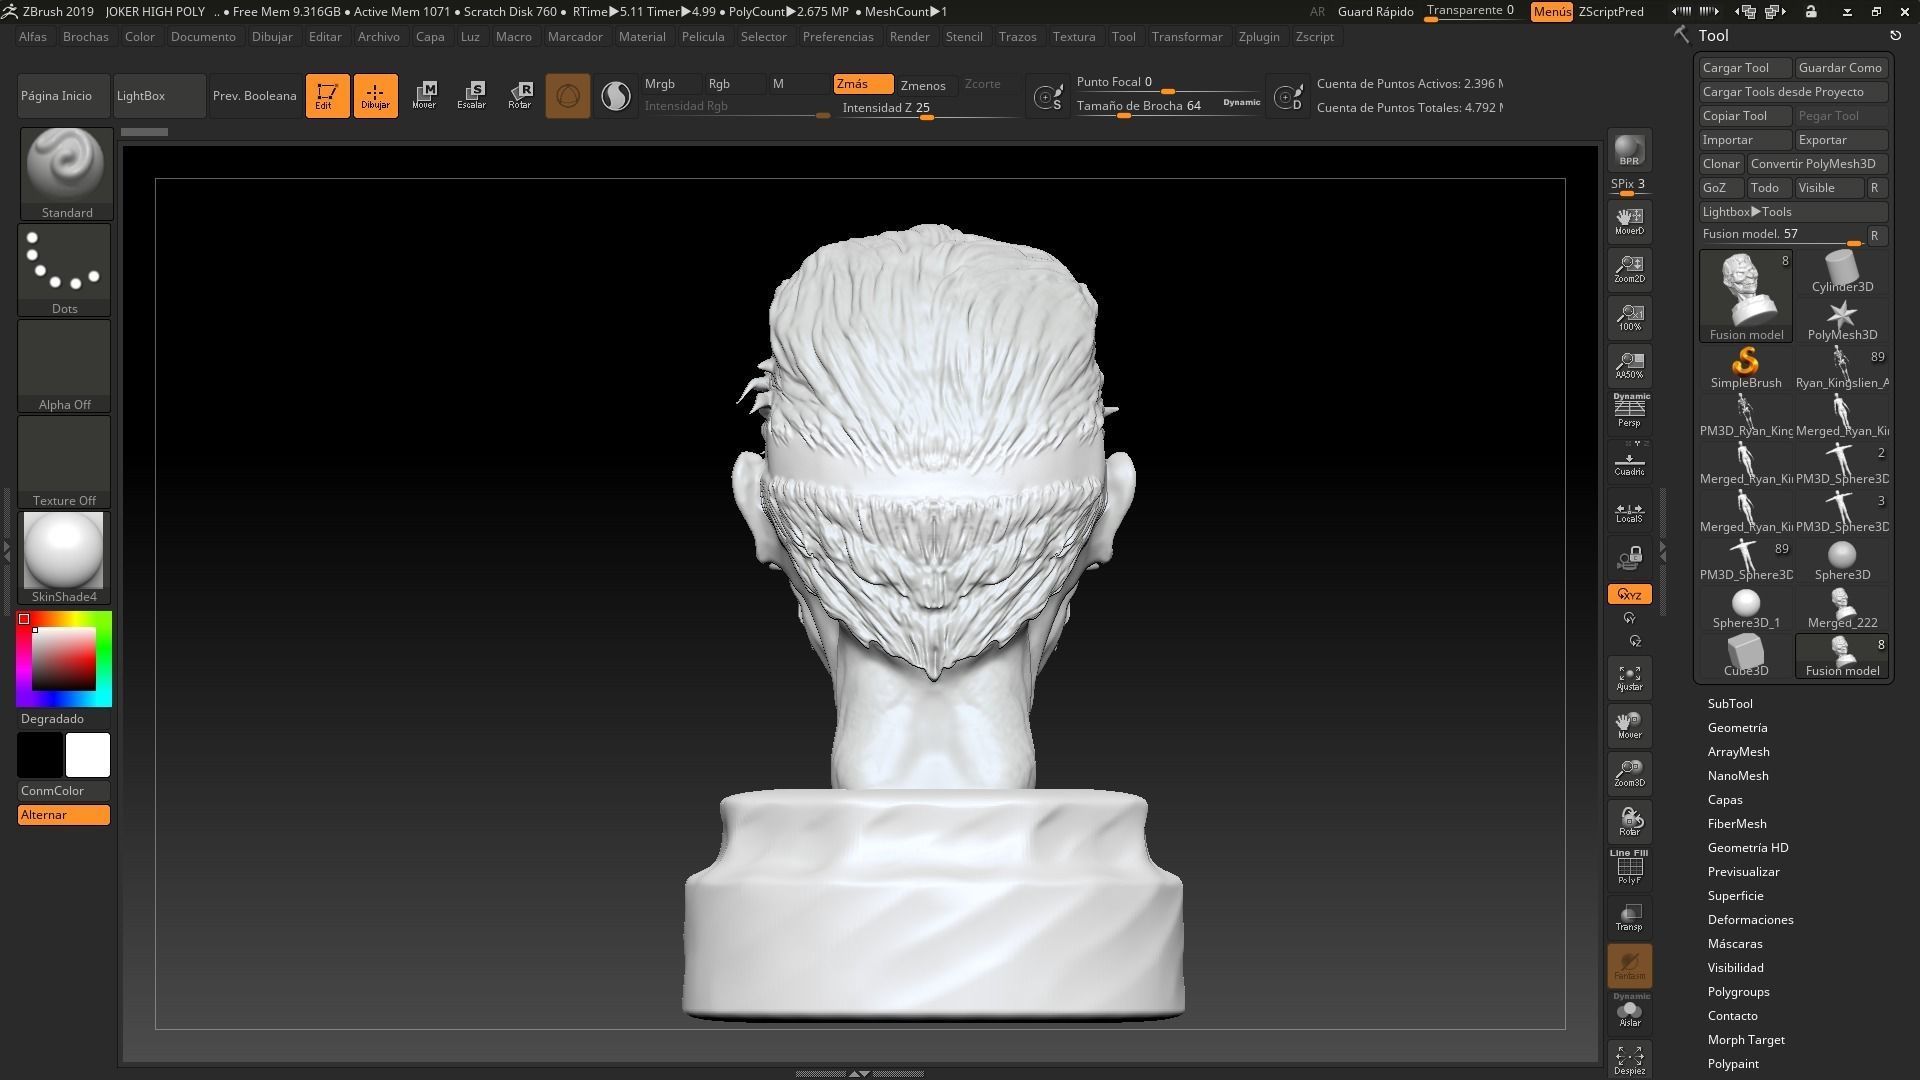Viewport: 1920px width, 1080px height.
Task: Open the Transformar menu
Action: (x=1187, y=37)
